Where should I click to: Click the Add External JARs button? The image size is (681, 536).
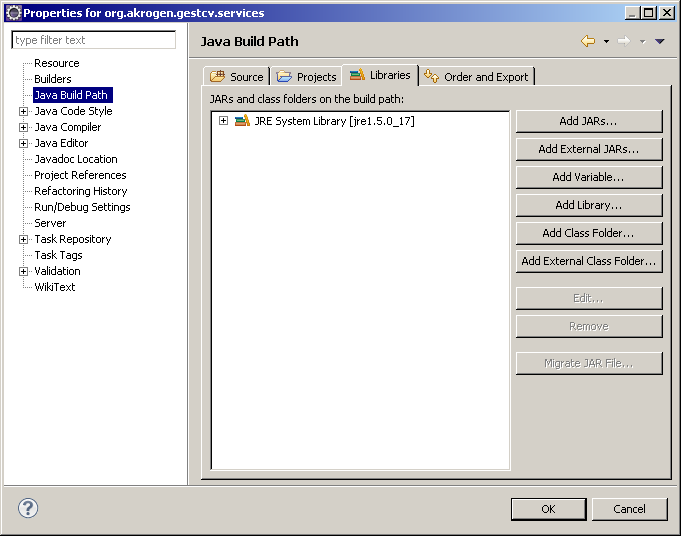588,149
